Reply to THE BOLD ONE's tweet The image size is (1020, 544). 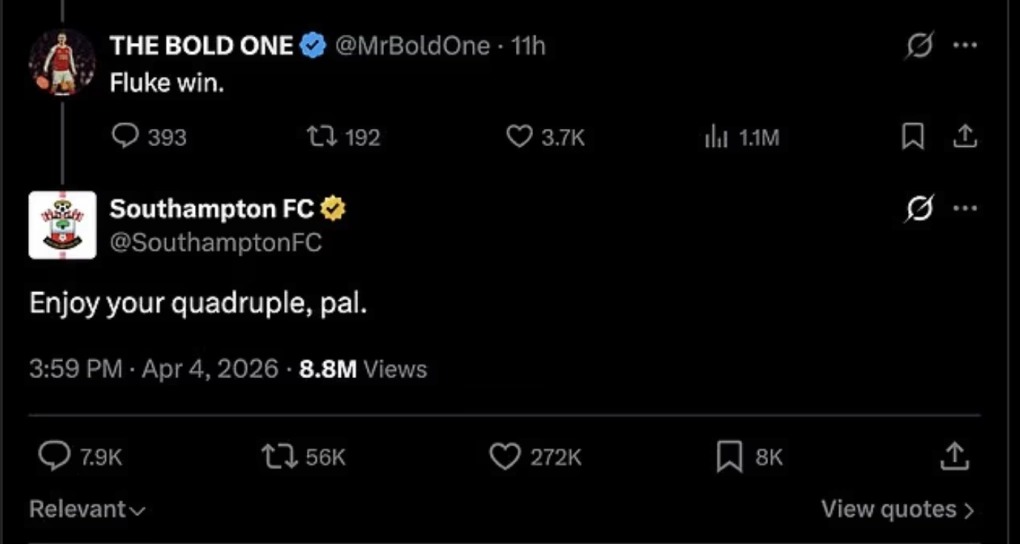(125, 137)
